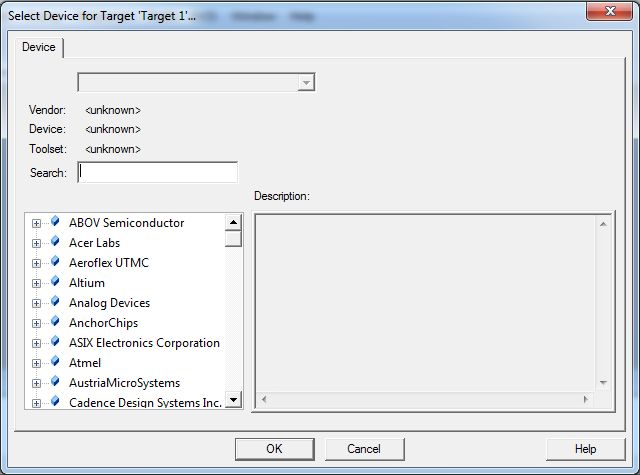Click the Acer Labs vendor icon
This screenshot has width=640, height=475.
tap(55, 243)
